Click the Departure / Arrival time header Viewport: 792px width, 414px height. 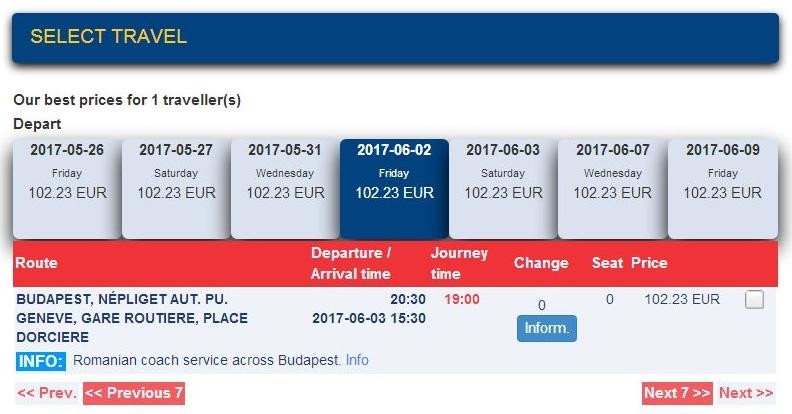(351, 263)
